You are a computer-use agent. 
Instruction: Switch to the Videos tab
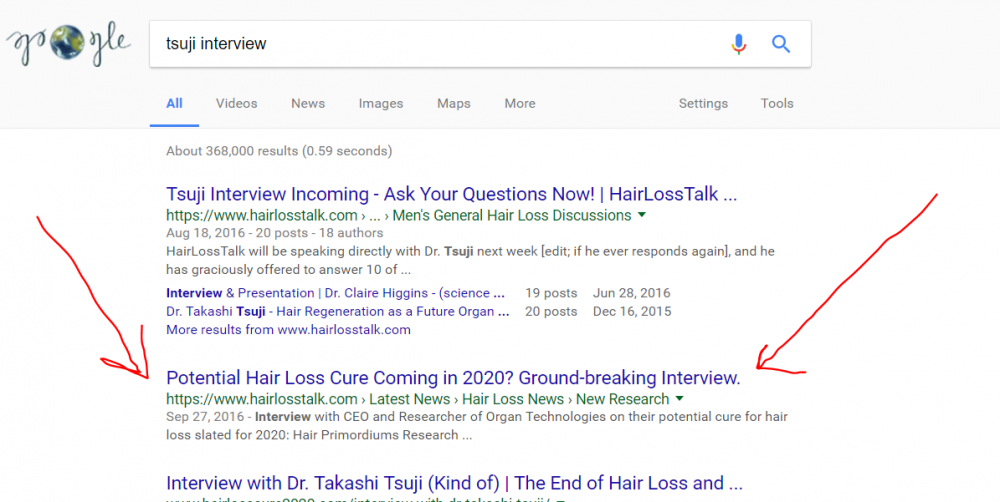click(236, 103)
